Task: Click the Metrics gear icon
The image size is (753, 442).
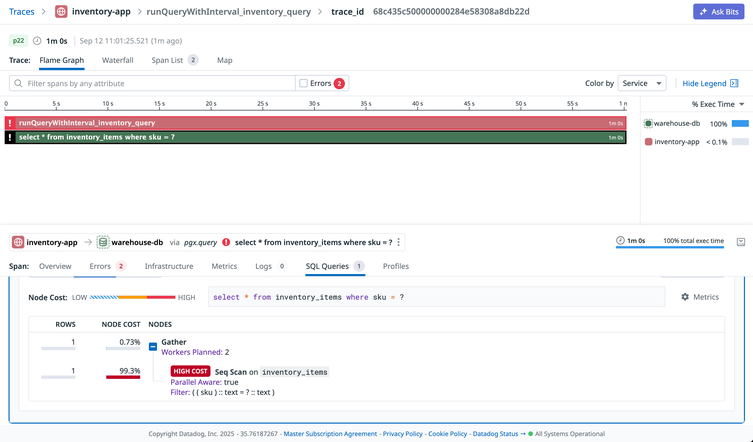Action: tap(685, 297)
